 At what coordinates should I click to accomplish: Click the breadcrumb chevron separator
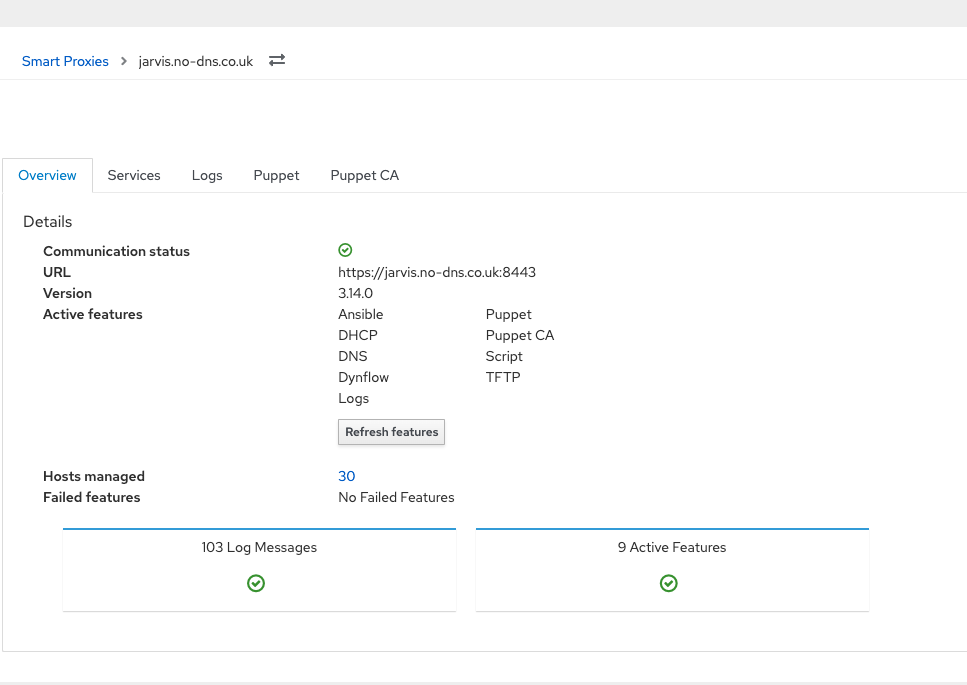click(x=124, y=61)
